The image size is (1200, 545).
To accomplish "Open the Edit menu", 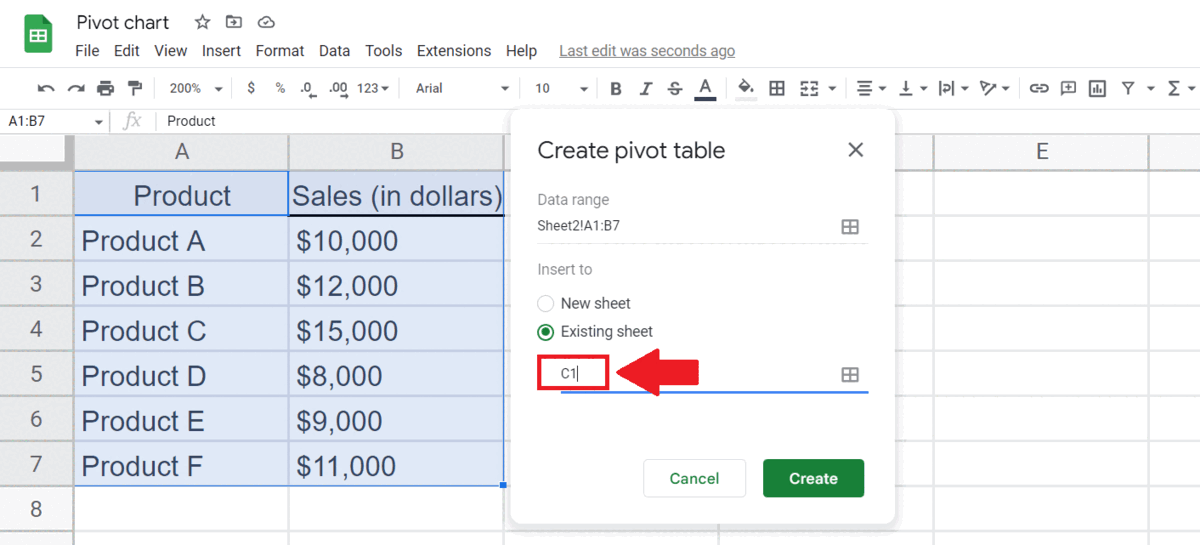I will 127,51.
